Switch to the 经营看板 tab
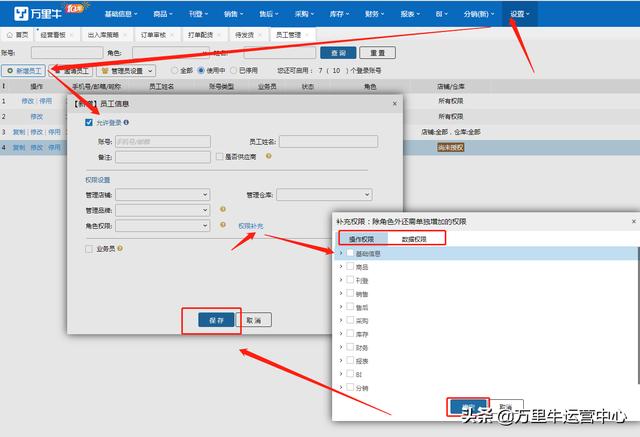640x437 pixels. 53,35
